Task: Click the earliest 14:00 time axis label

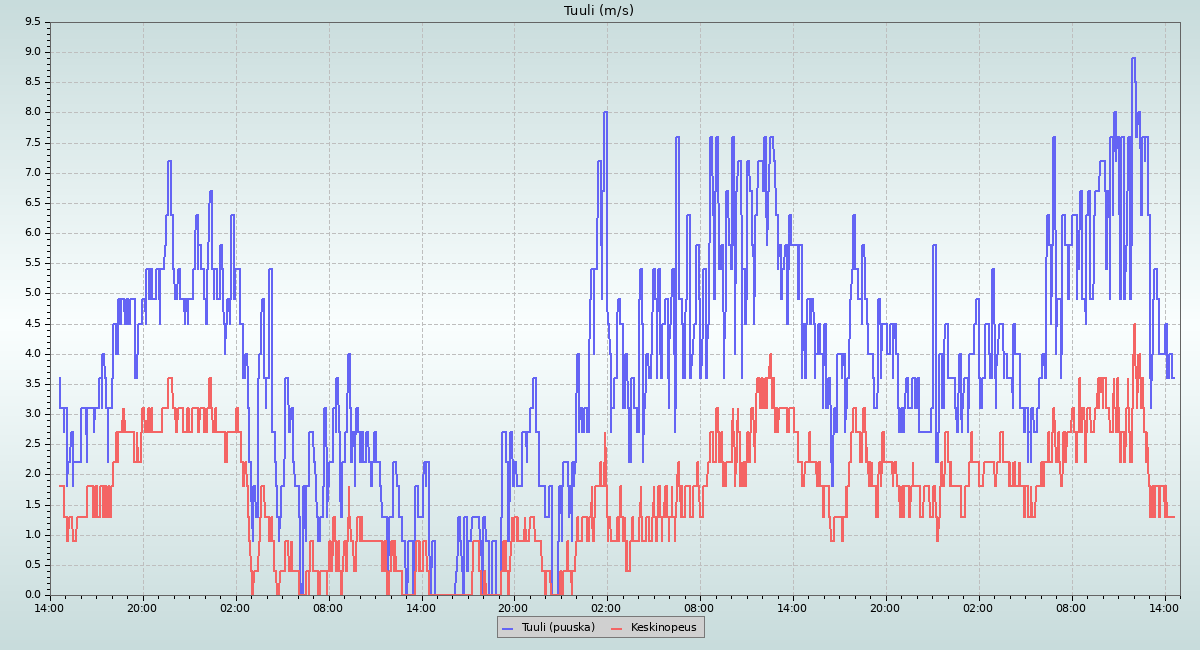Action: click(50, 607)
